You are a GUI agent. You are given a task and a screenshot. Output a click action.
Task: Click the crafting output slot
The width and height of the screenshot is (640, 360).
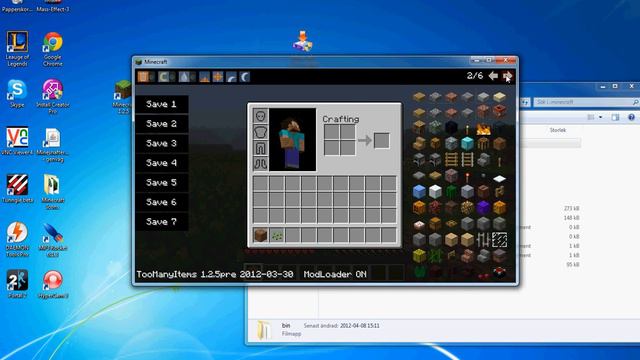click(x=382, y=140)
